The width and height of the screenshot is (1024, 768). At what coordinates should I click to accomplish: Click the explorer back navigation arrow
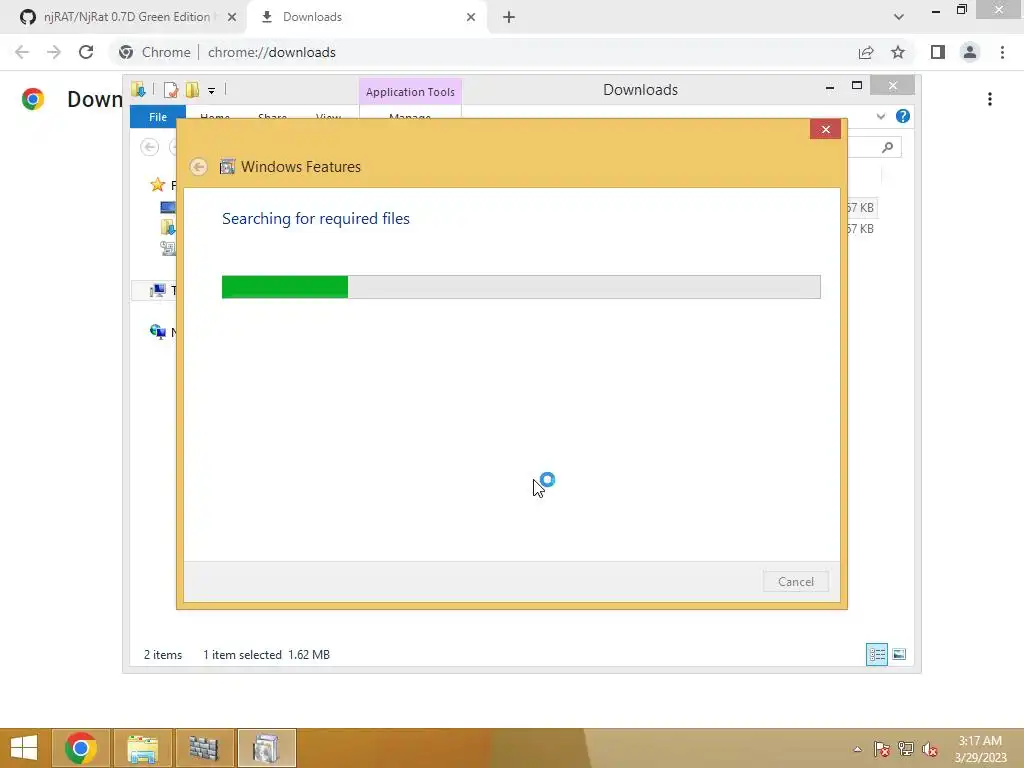point(150,147)
